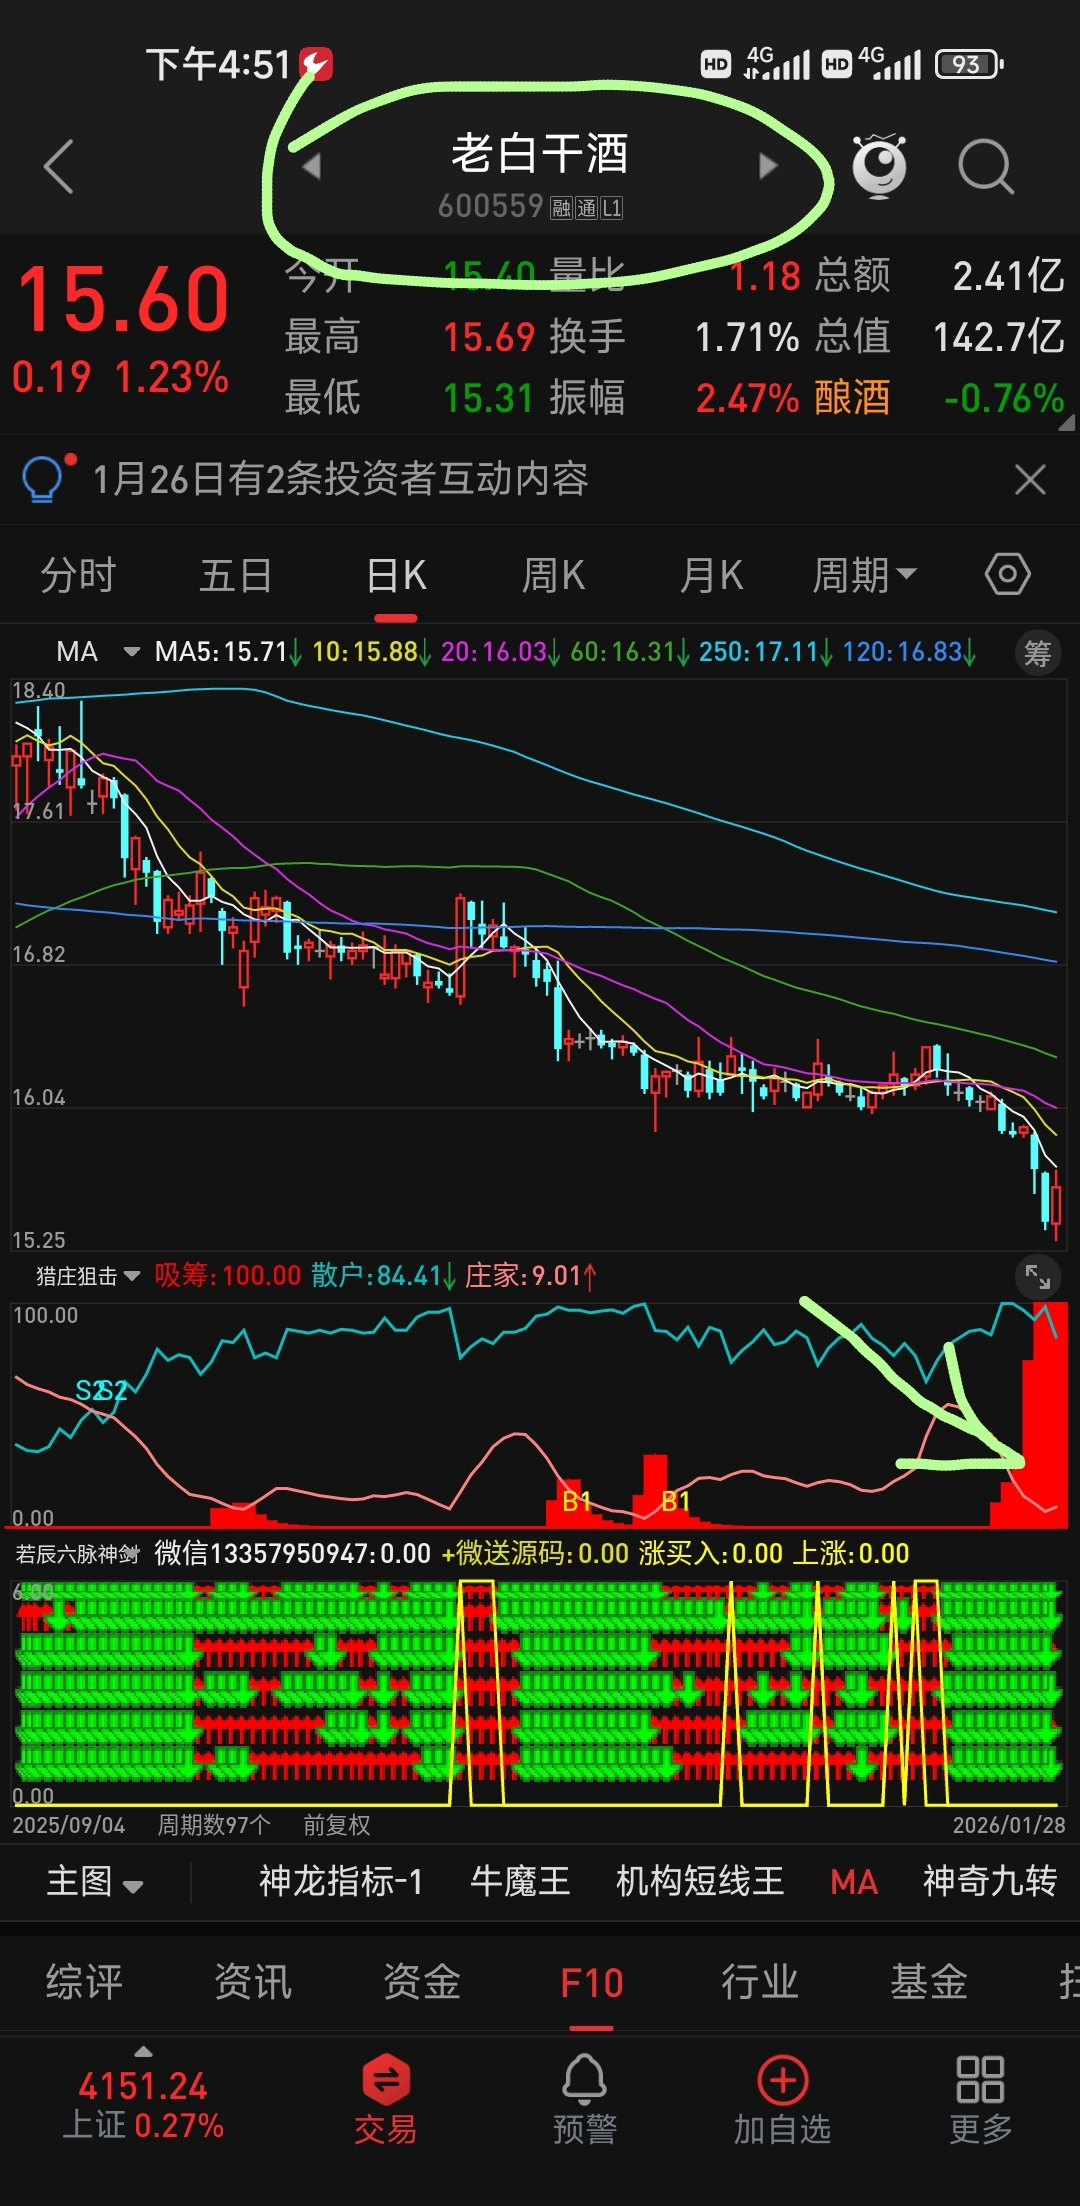Switch to 月K tab
Image resolution: width=1080 pixels, height=2206 pixels.
pyautogui.click(x=711, y=575)
